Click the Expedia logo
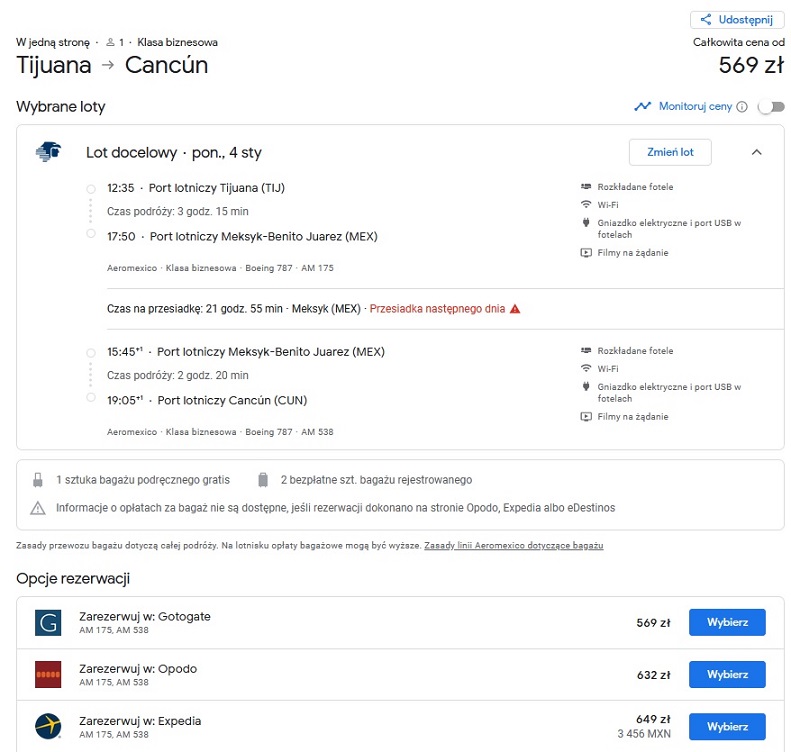791x752 pixels. (48, 727)
